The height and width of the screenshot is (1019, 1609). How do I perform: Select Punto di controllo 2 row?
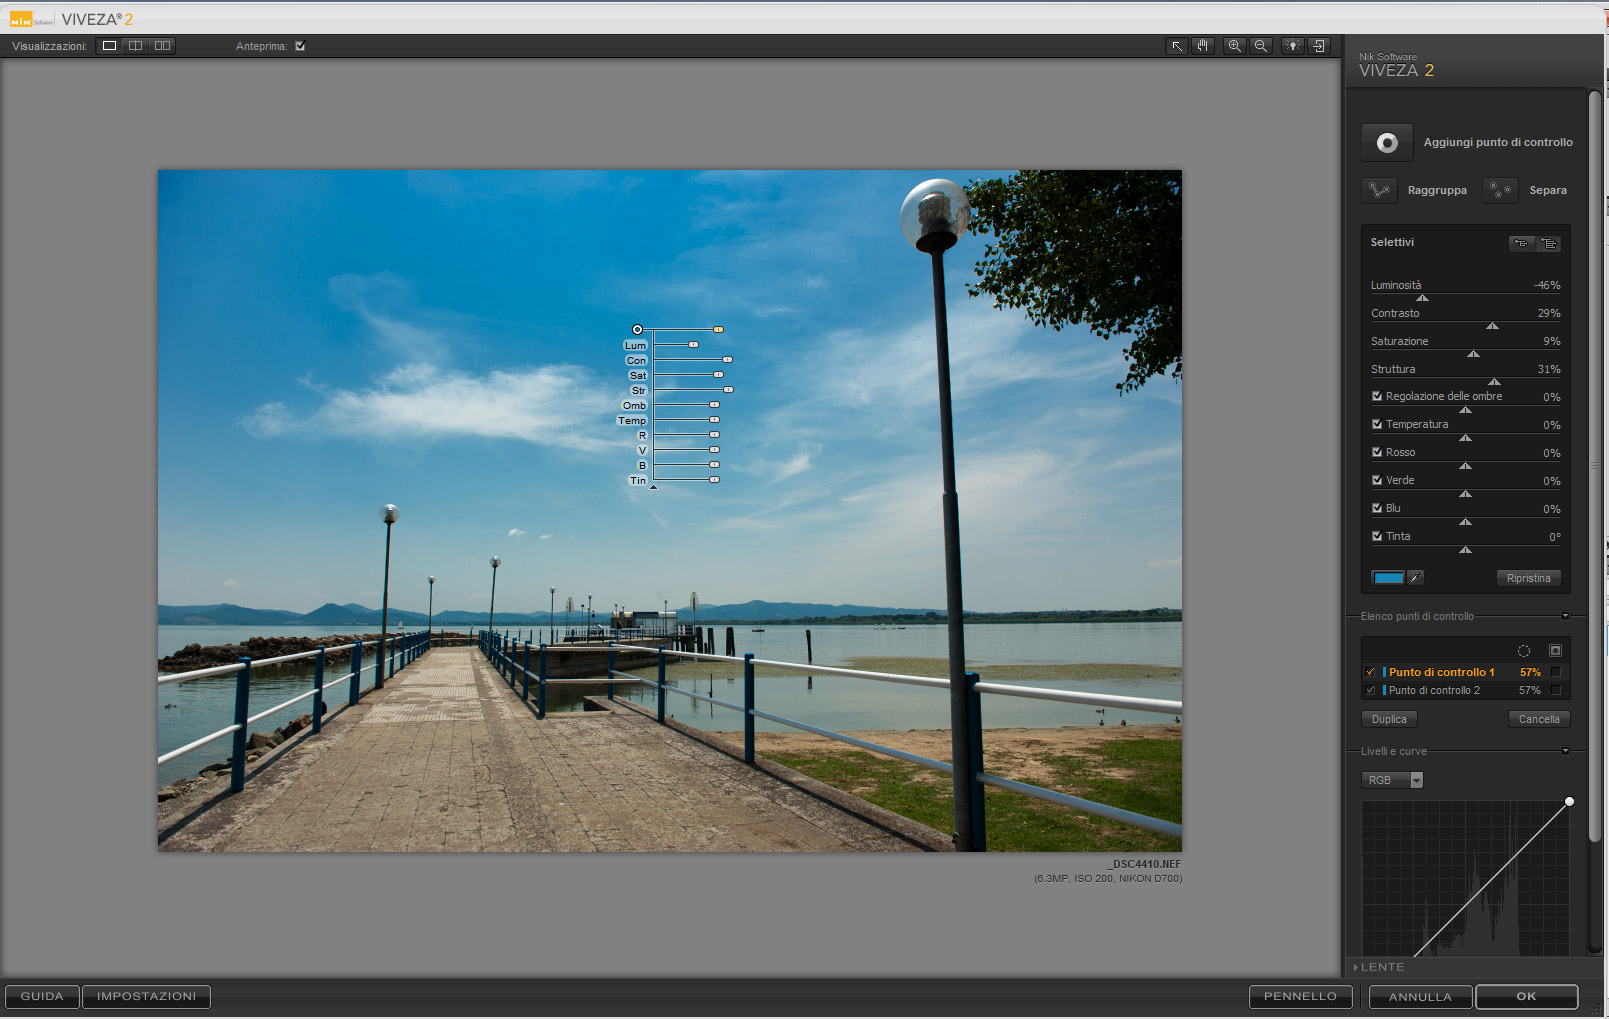pyautogui.click(x=1465, y=690)
